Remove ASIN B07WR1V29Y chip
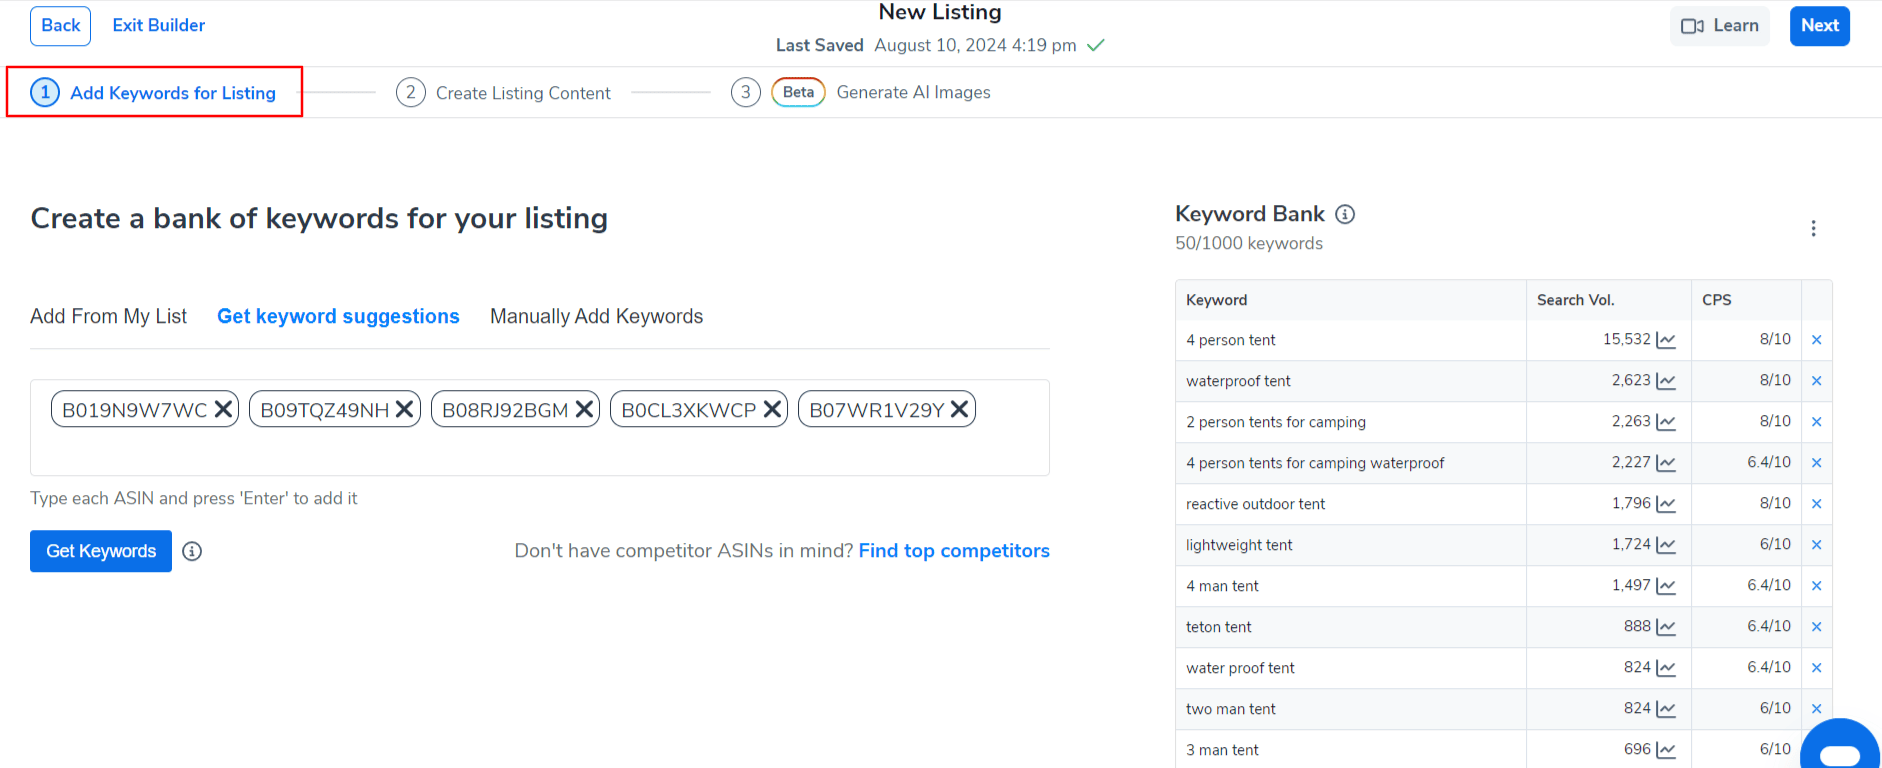 [960, 409]
